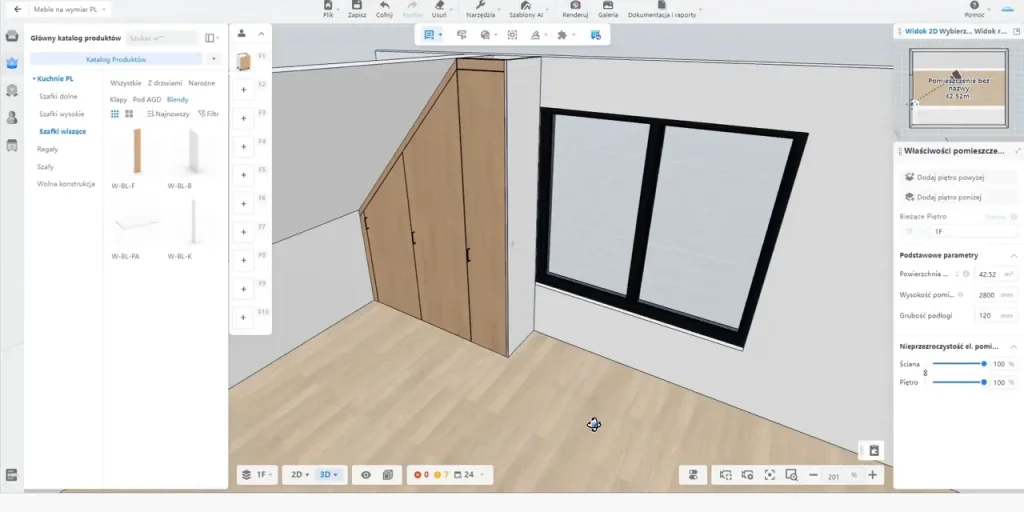The height and width of the screenshot is (512, 1024).
Task: Open the blue crown catalog sidebar icon
Action: tap(12, 63)
